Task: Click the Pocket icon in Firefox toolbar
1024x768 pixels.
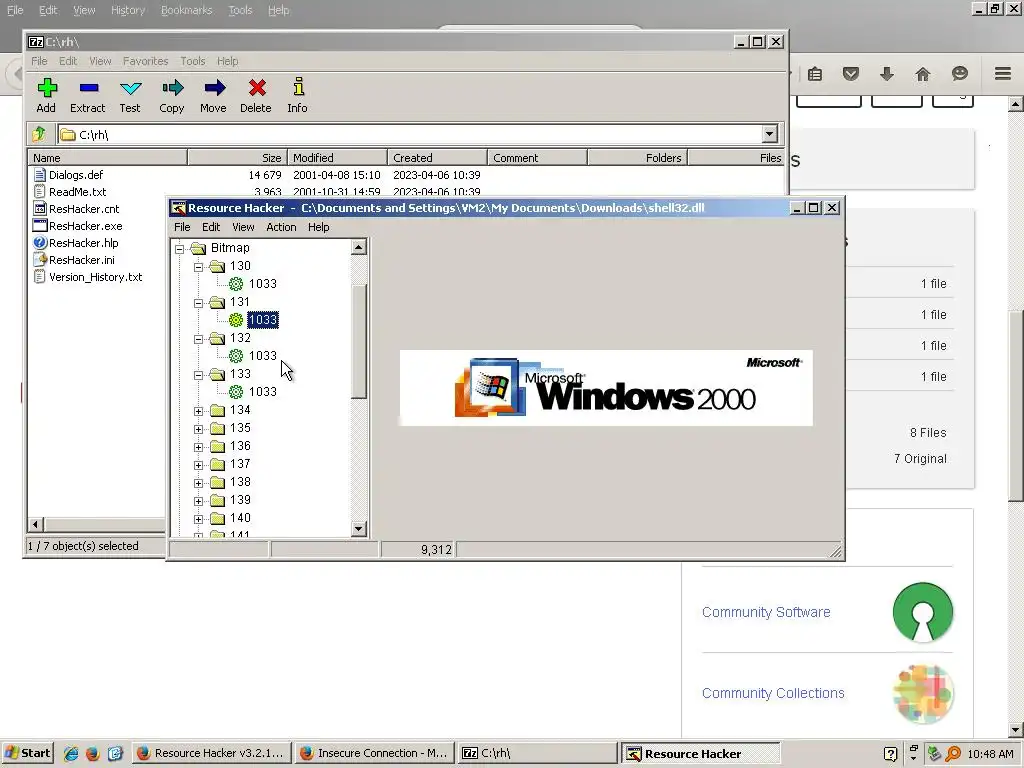Action: [x=851, y=74]
